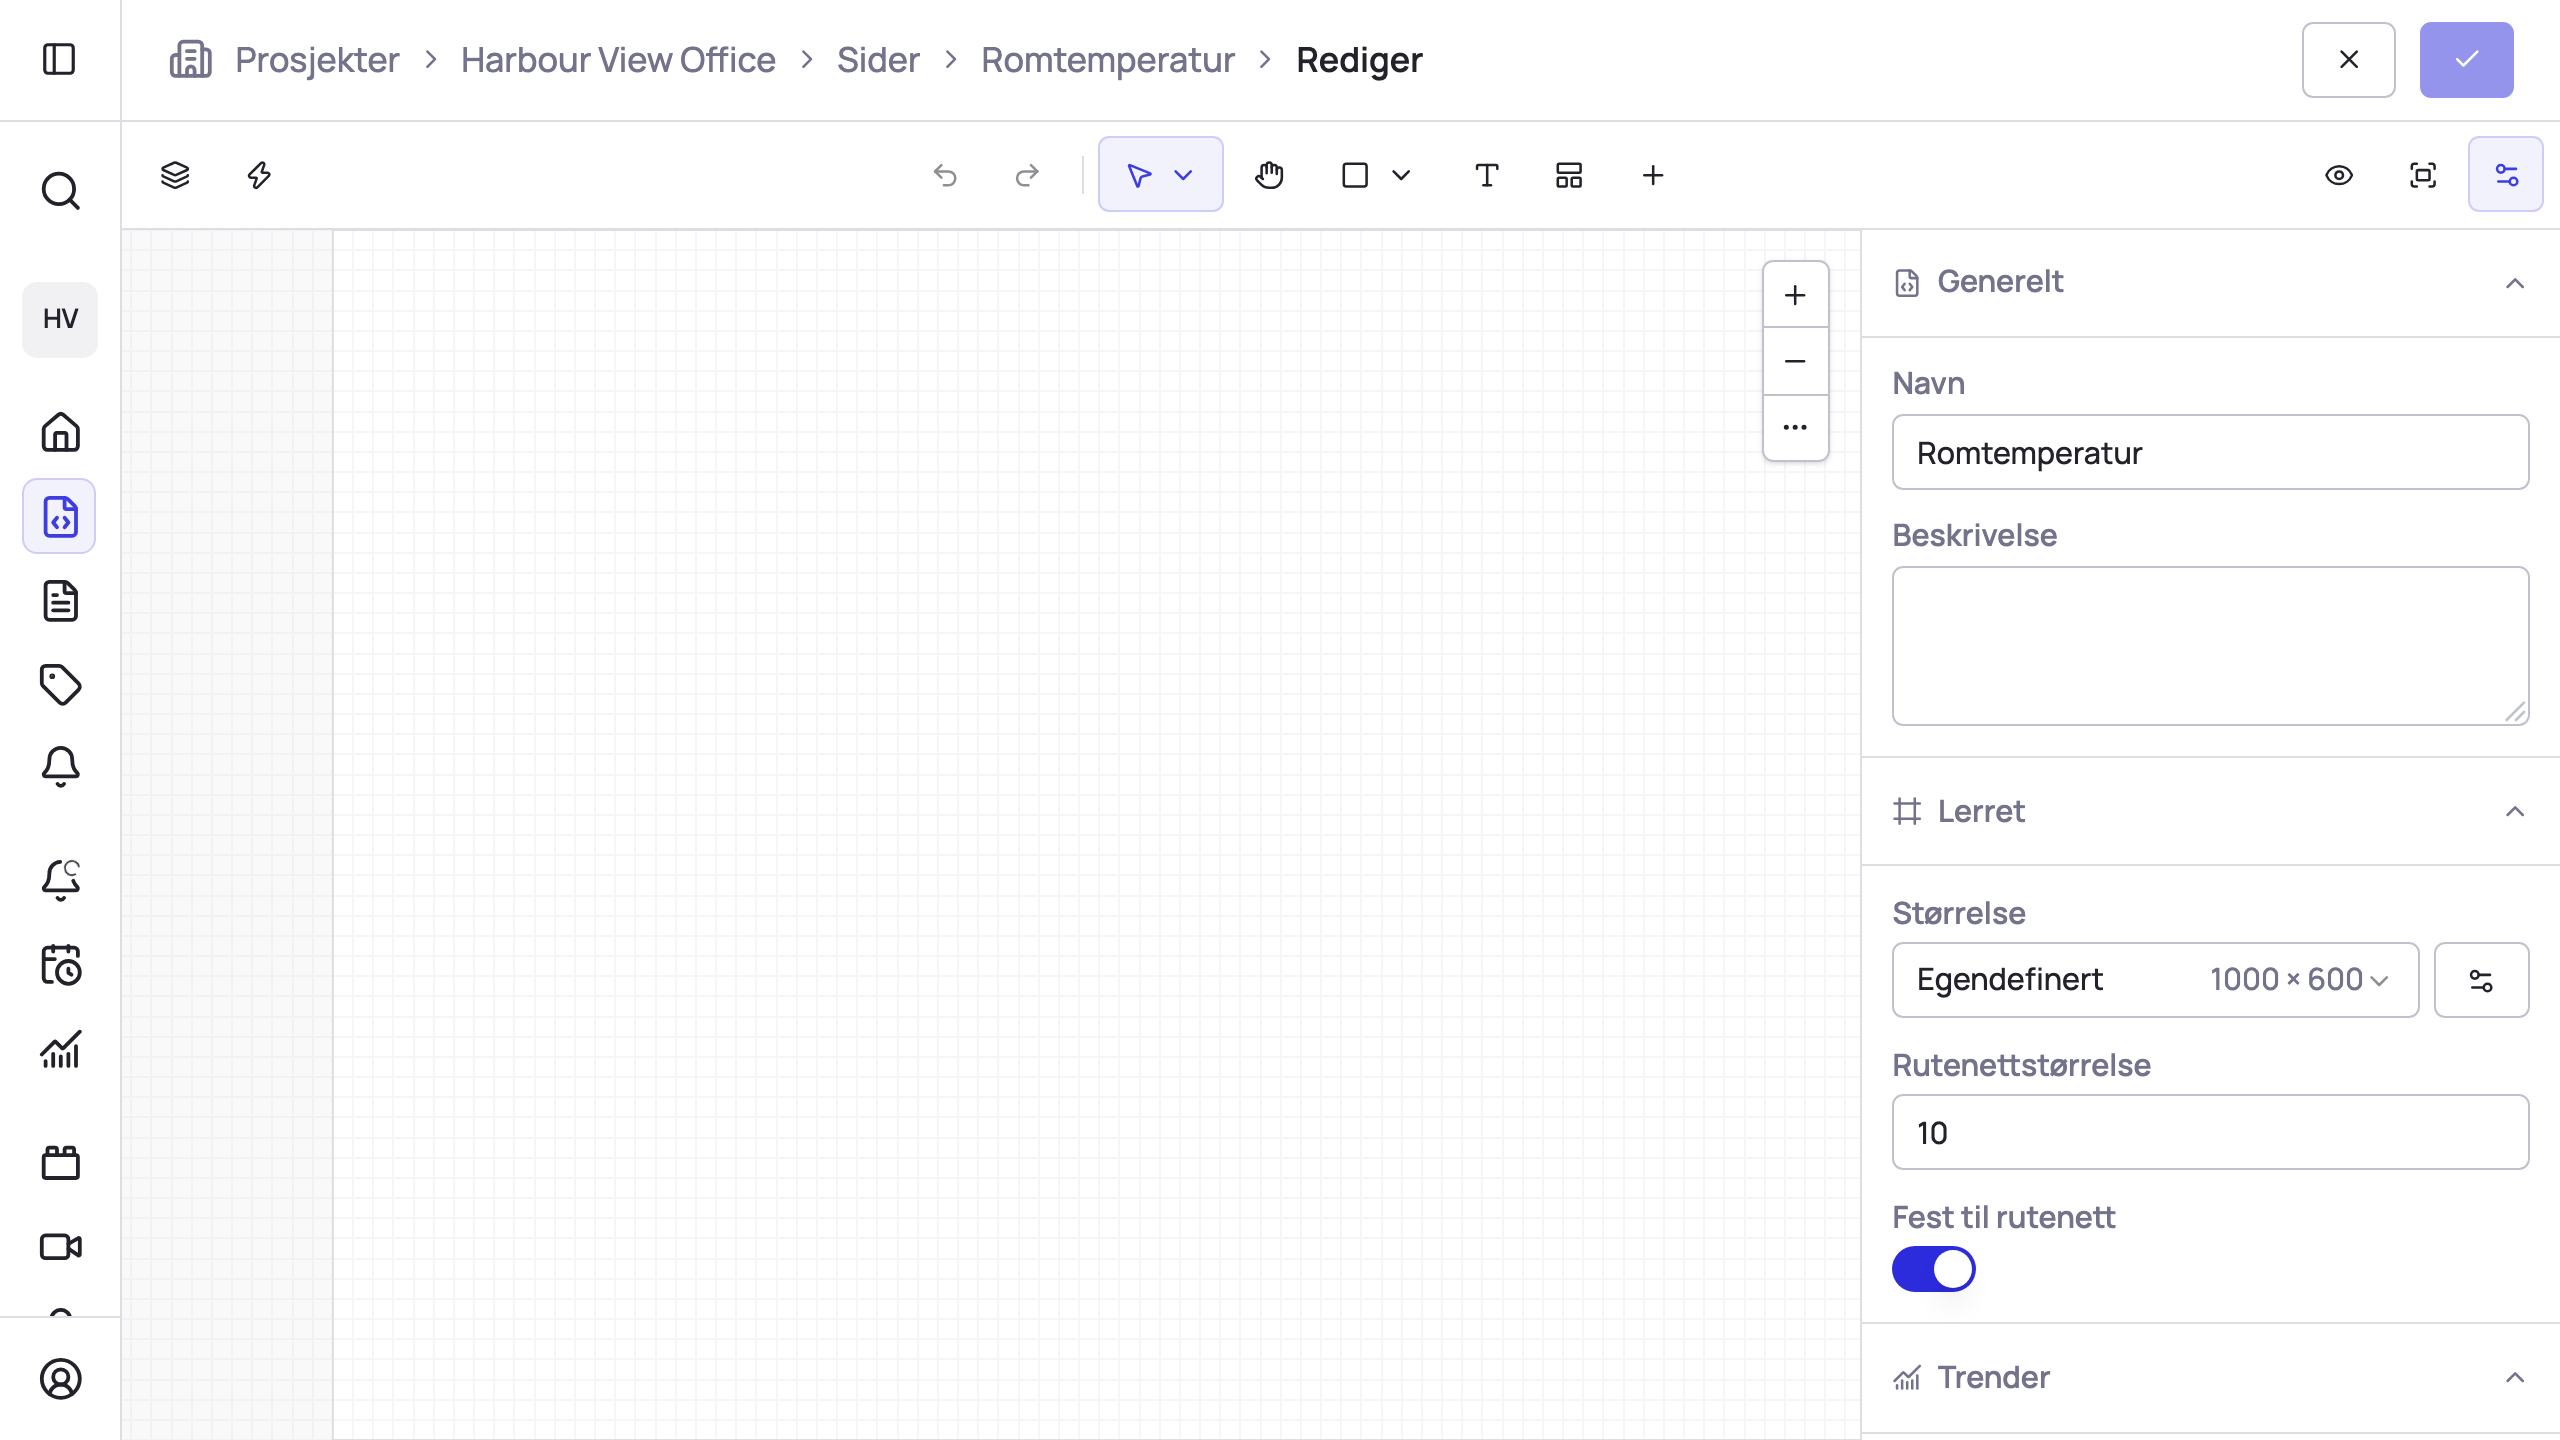This screenshot has width=2560, height=1440.
Task: Open the lightning bolt actions icon
Action: pyautogui.click(x=259, y=175)
